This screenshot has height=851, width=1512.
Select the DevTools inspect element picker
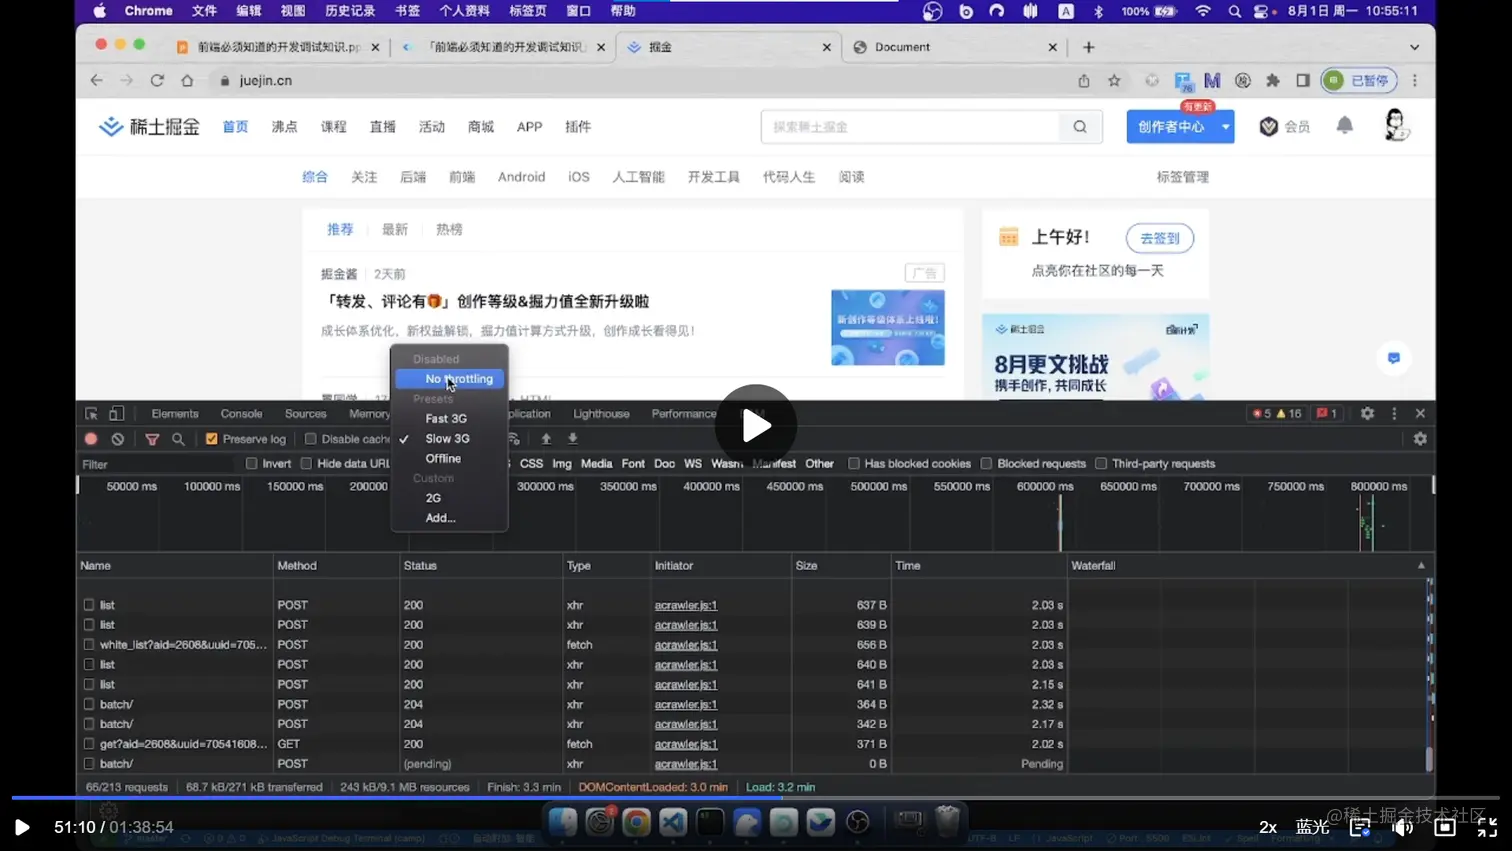tap(91, 414)
